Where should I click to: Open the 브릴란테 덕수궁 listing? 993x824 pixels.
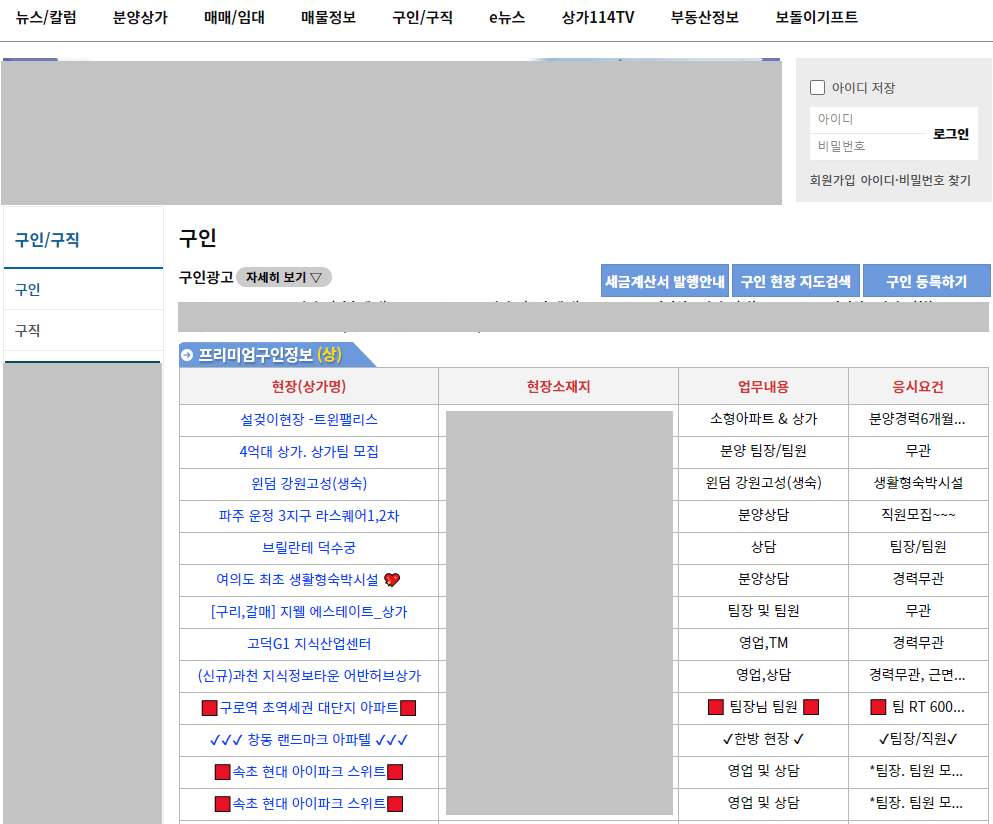[308, 548]
